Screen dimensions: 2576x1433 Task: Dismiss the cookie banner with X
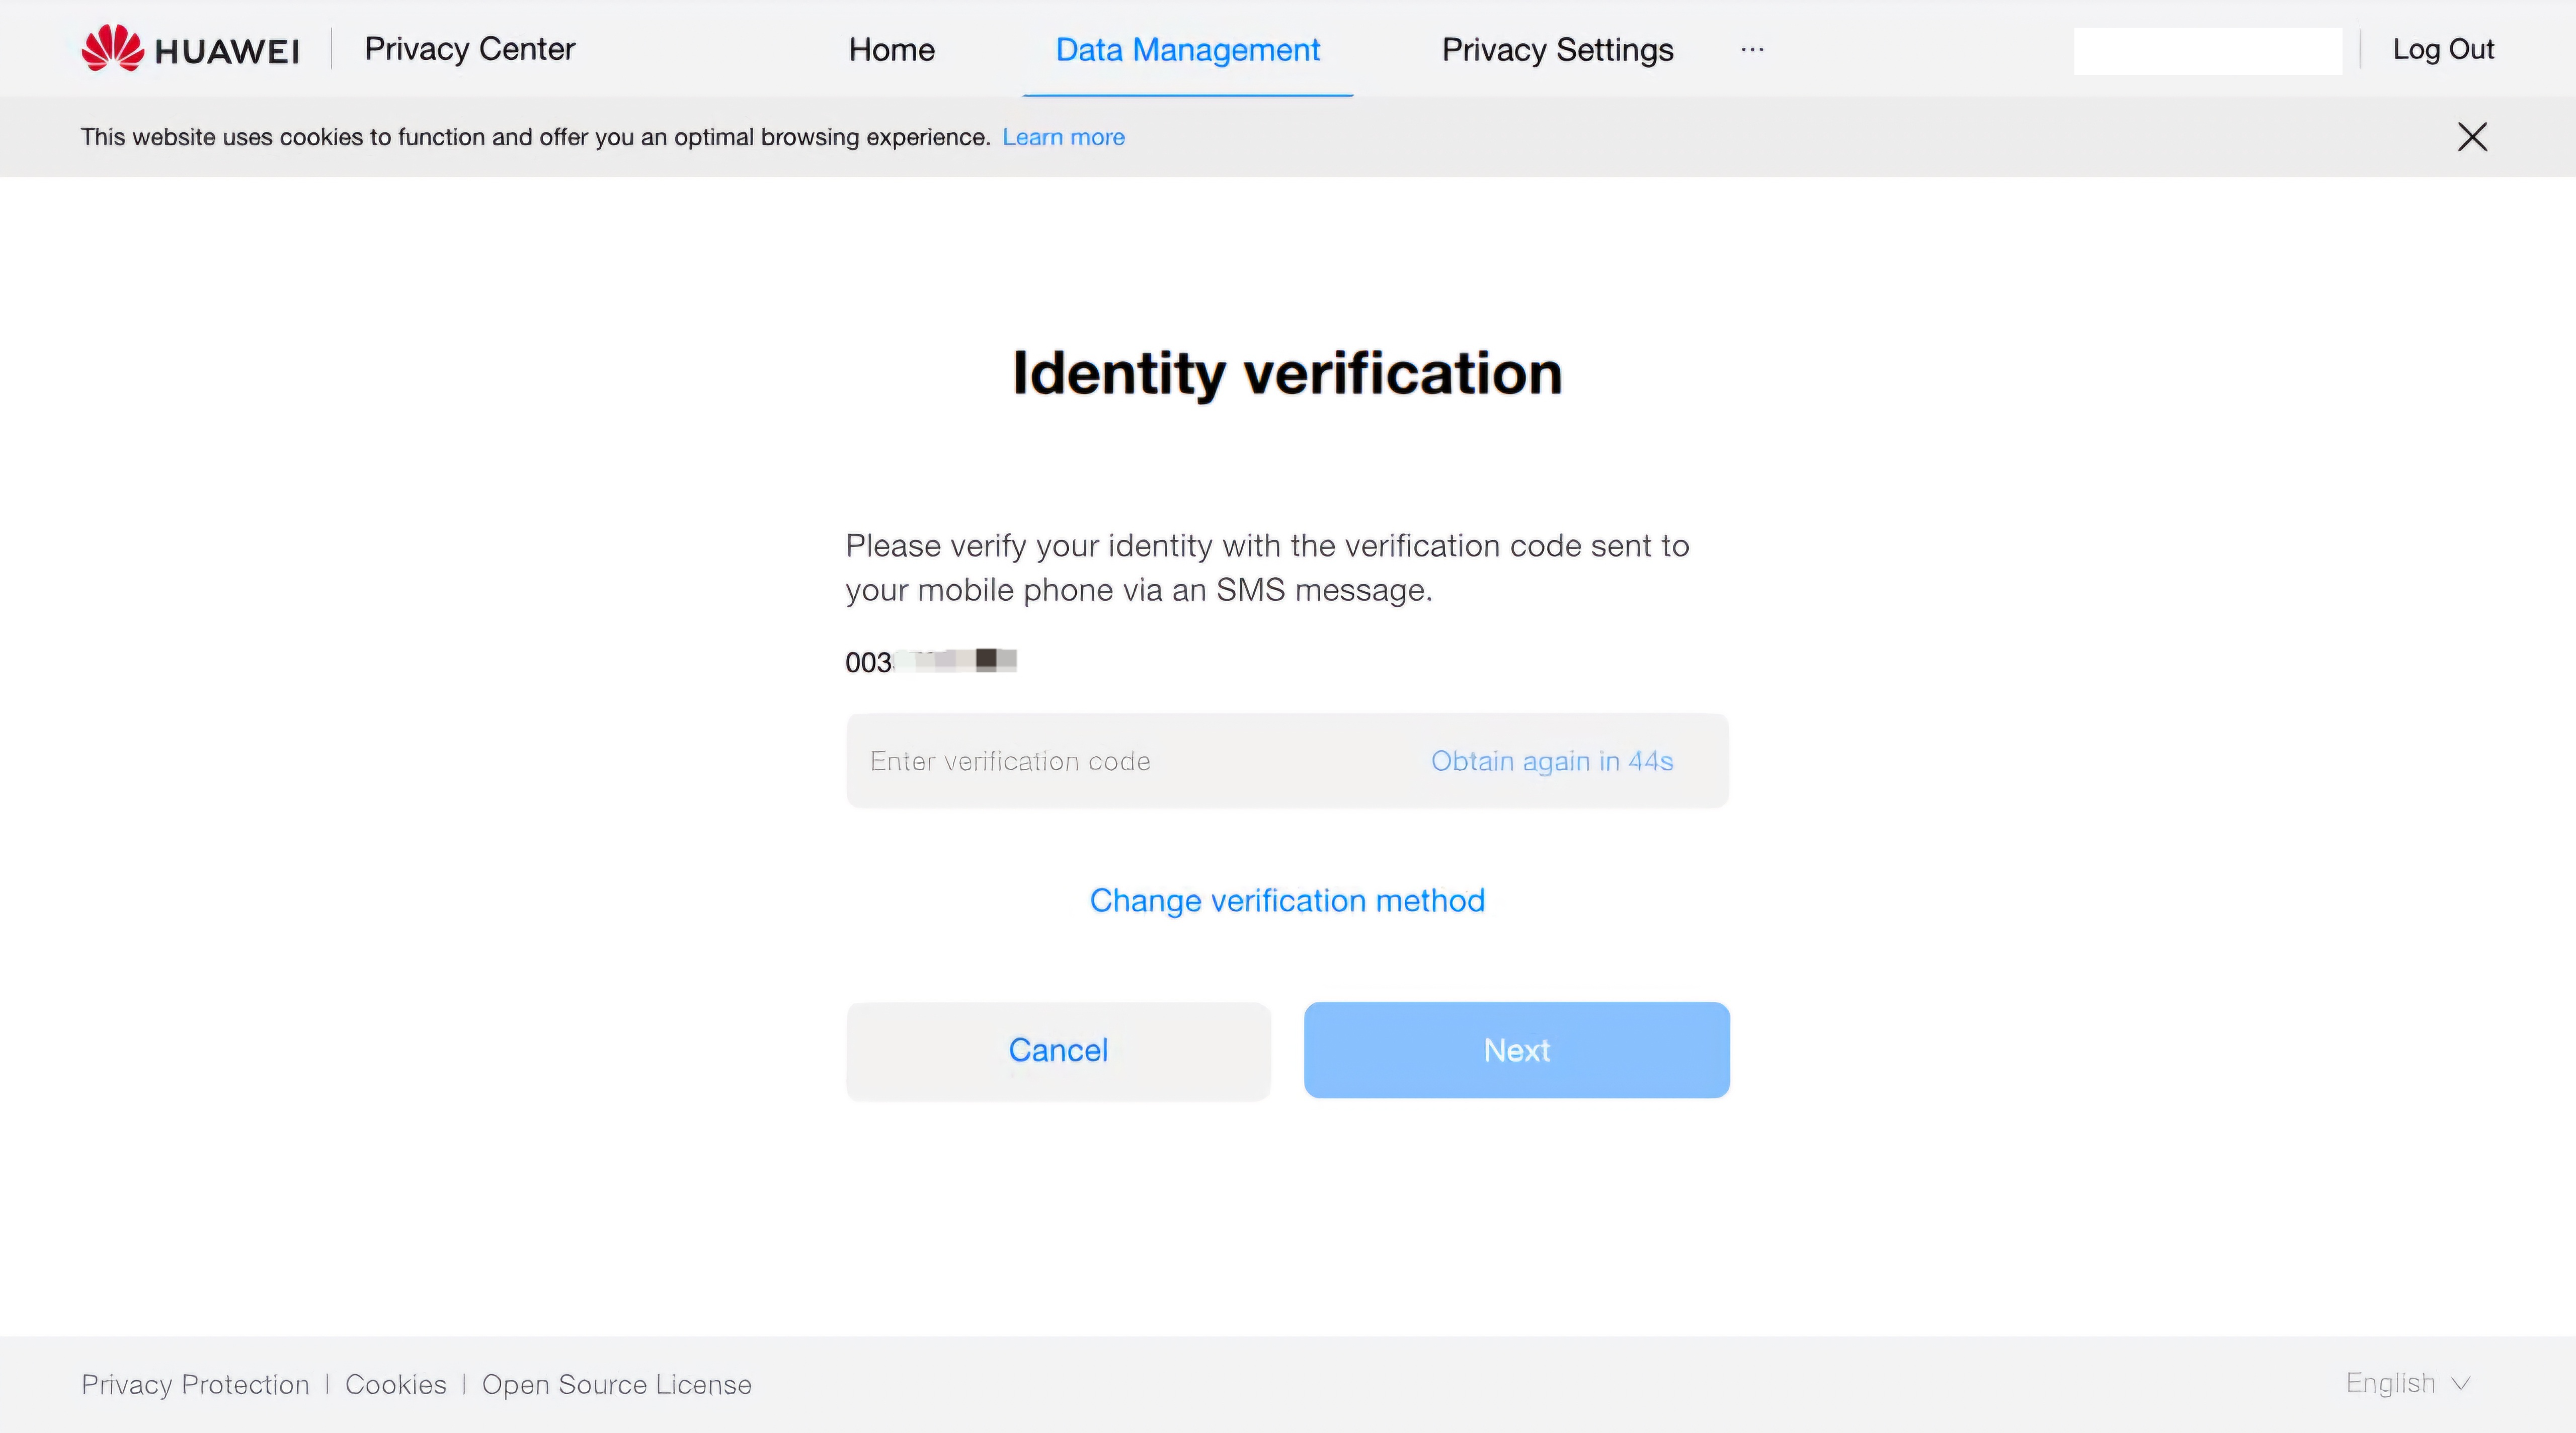(2472, 137)
